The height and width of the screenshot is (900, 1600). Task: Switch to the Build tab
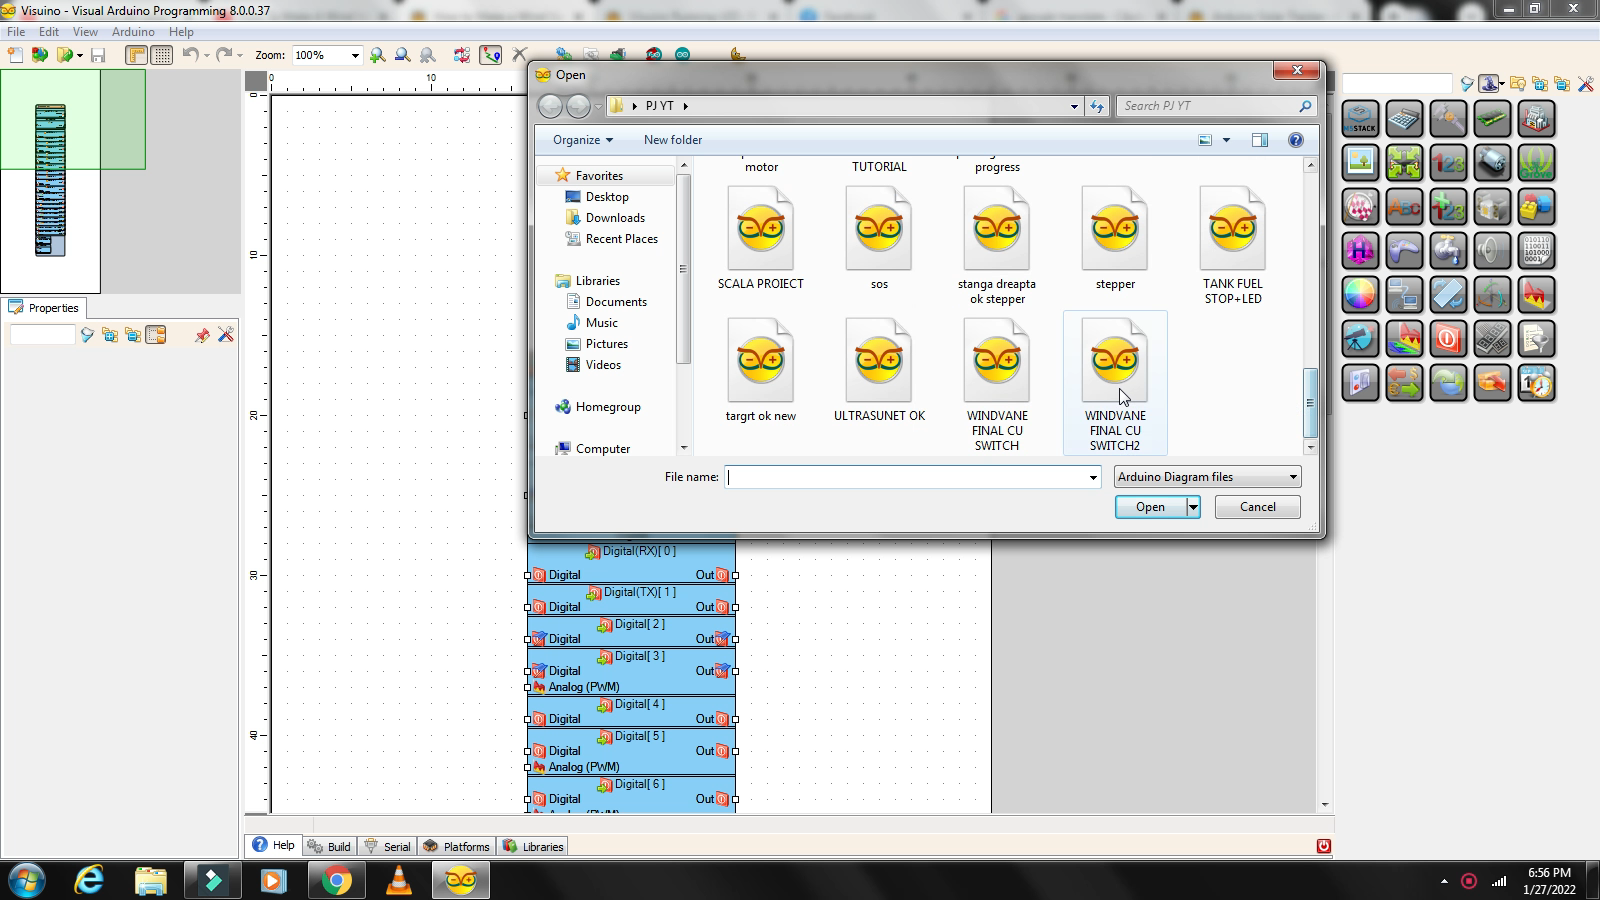[x=329, y=846]
